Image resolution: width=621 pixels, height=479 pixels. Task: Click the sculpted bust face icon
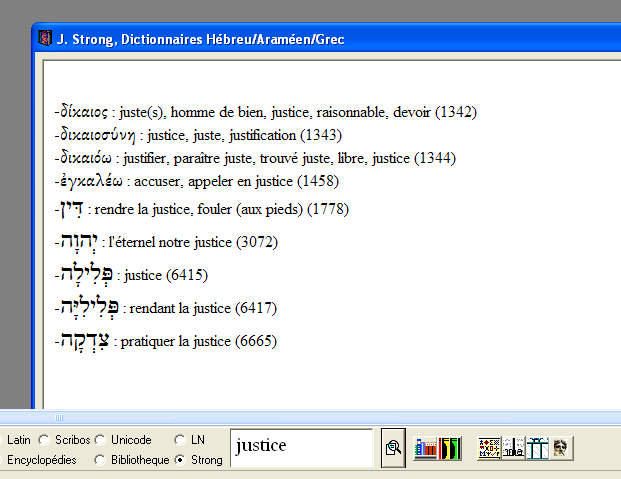tap(562, 448)
